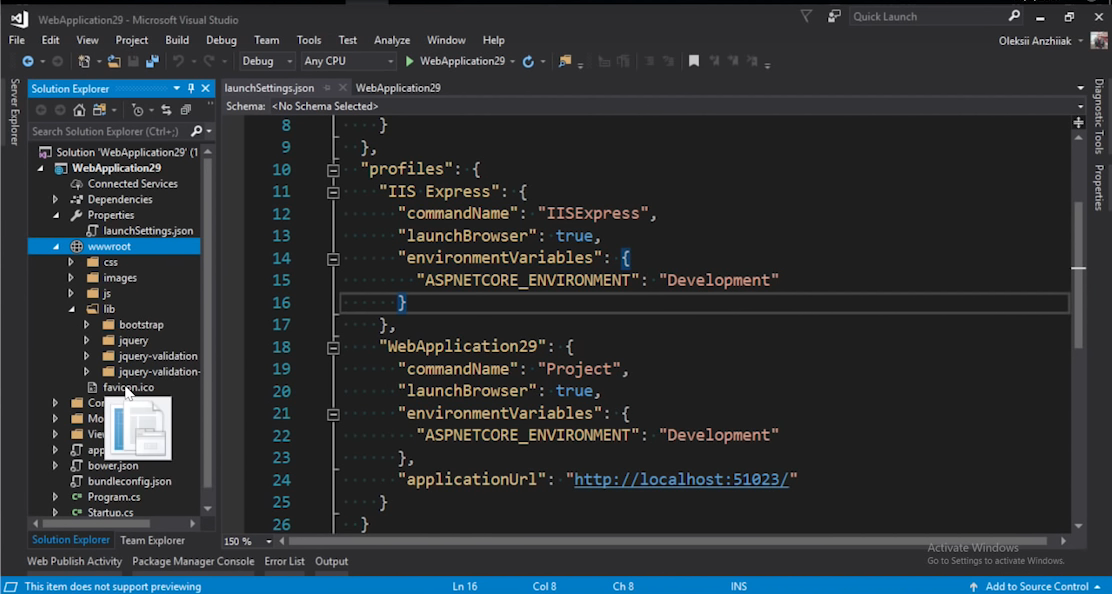Open the Analyze menu

[x=392, y=40]
